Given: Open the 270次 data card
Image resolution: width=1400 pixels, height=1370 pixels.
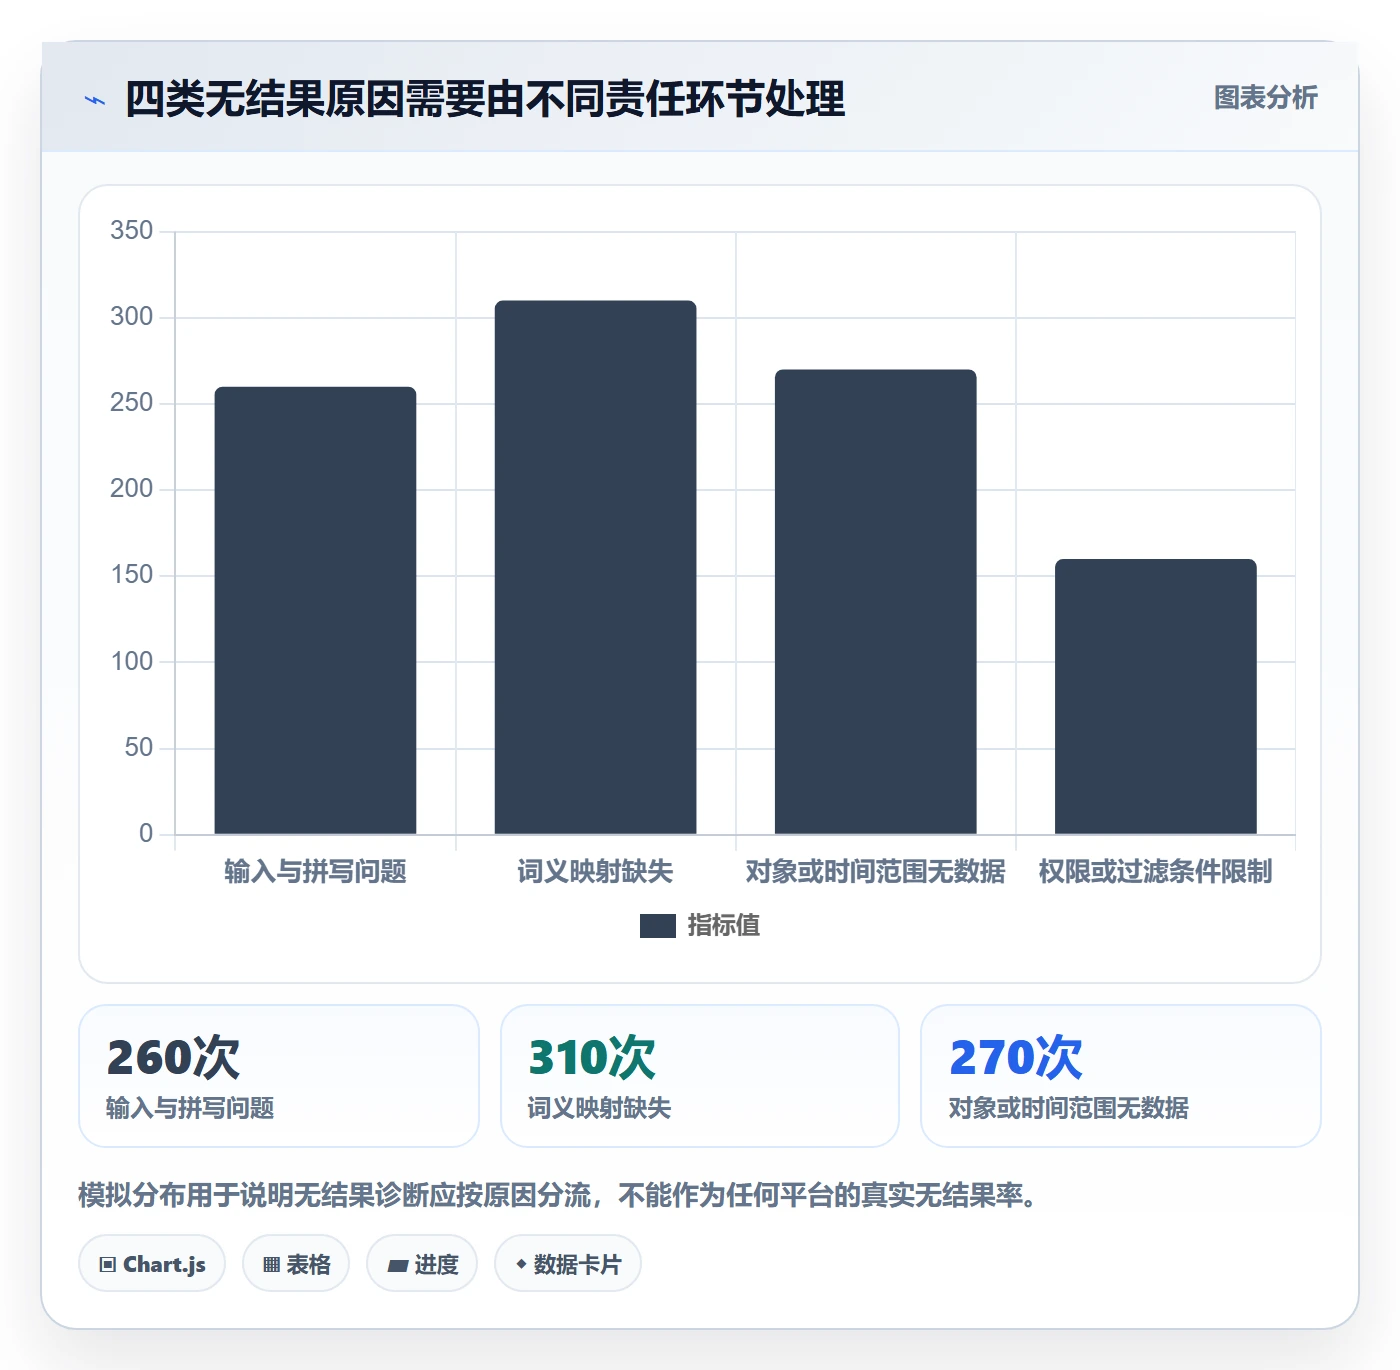Looking at the screenshot, I should 1121,1076.
